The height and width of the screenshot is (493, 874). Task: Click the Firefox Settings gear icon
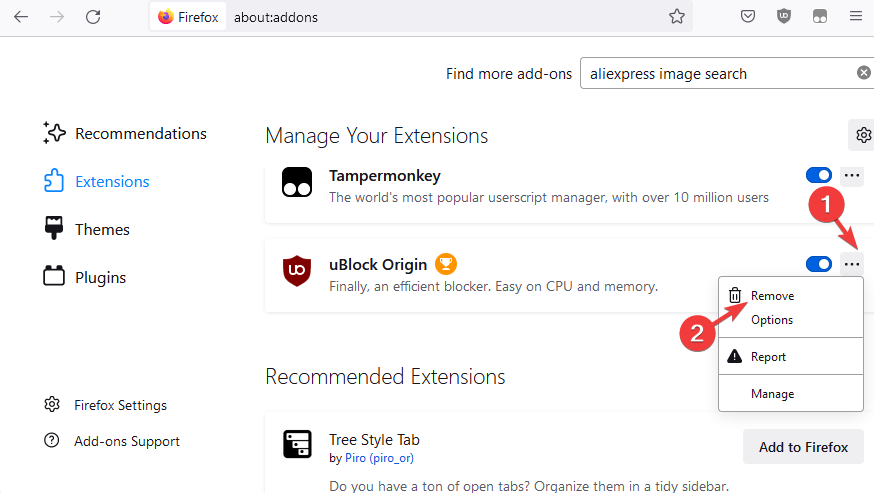[52, 404]
